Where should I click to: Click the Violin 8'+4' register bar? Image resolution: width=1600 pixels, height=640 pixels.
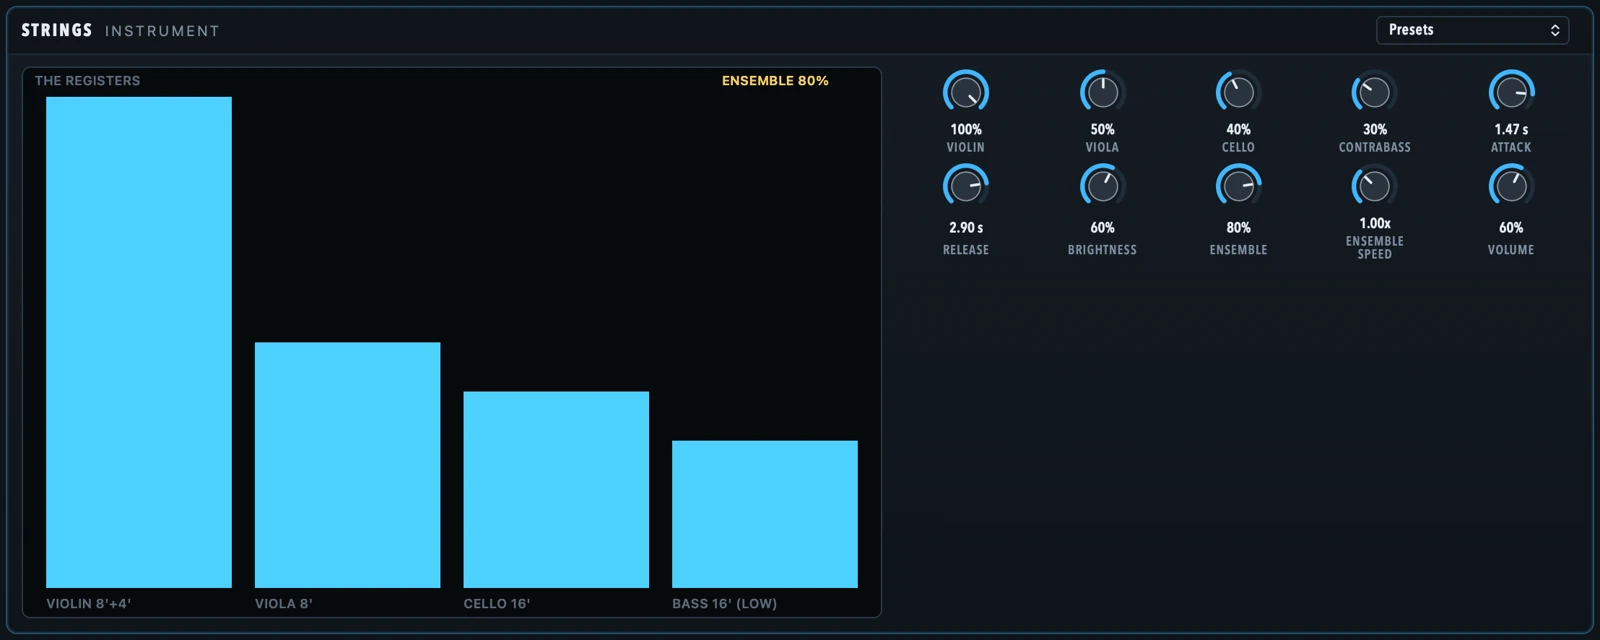[139, 342]
